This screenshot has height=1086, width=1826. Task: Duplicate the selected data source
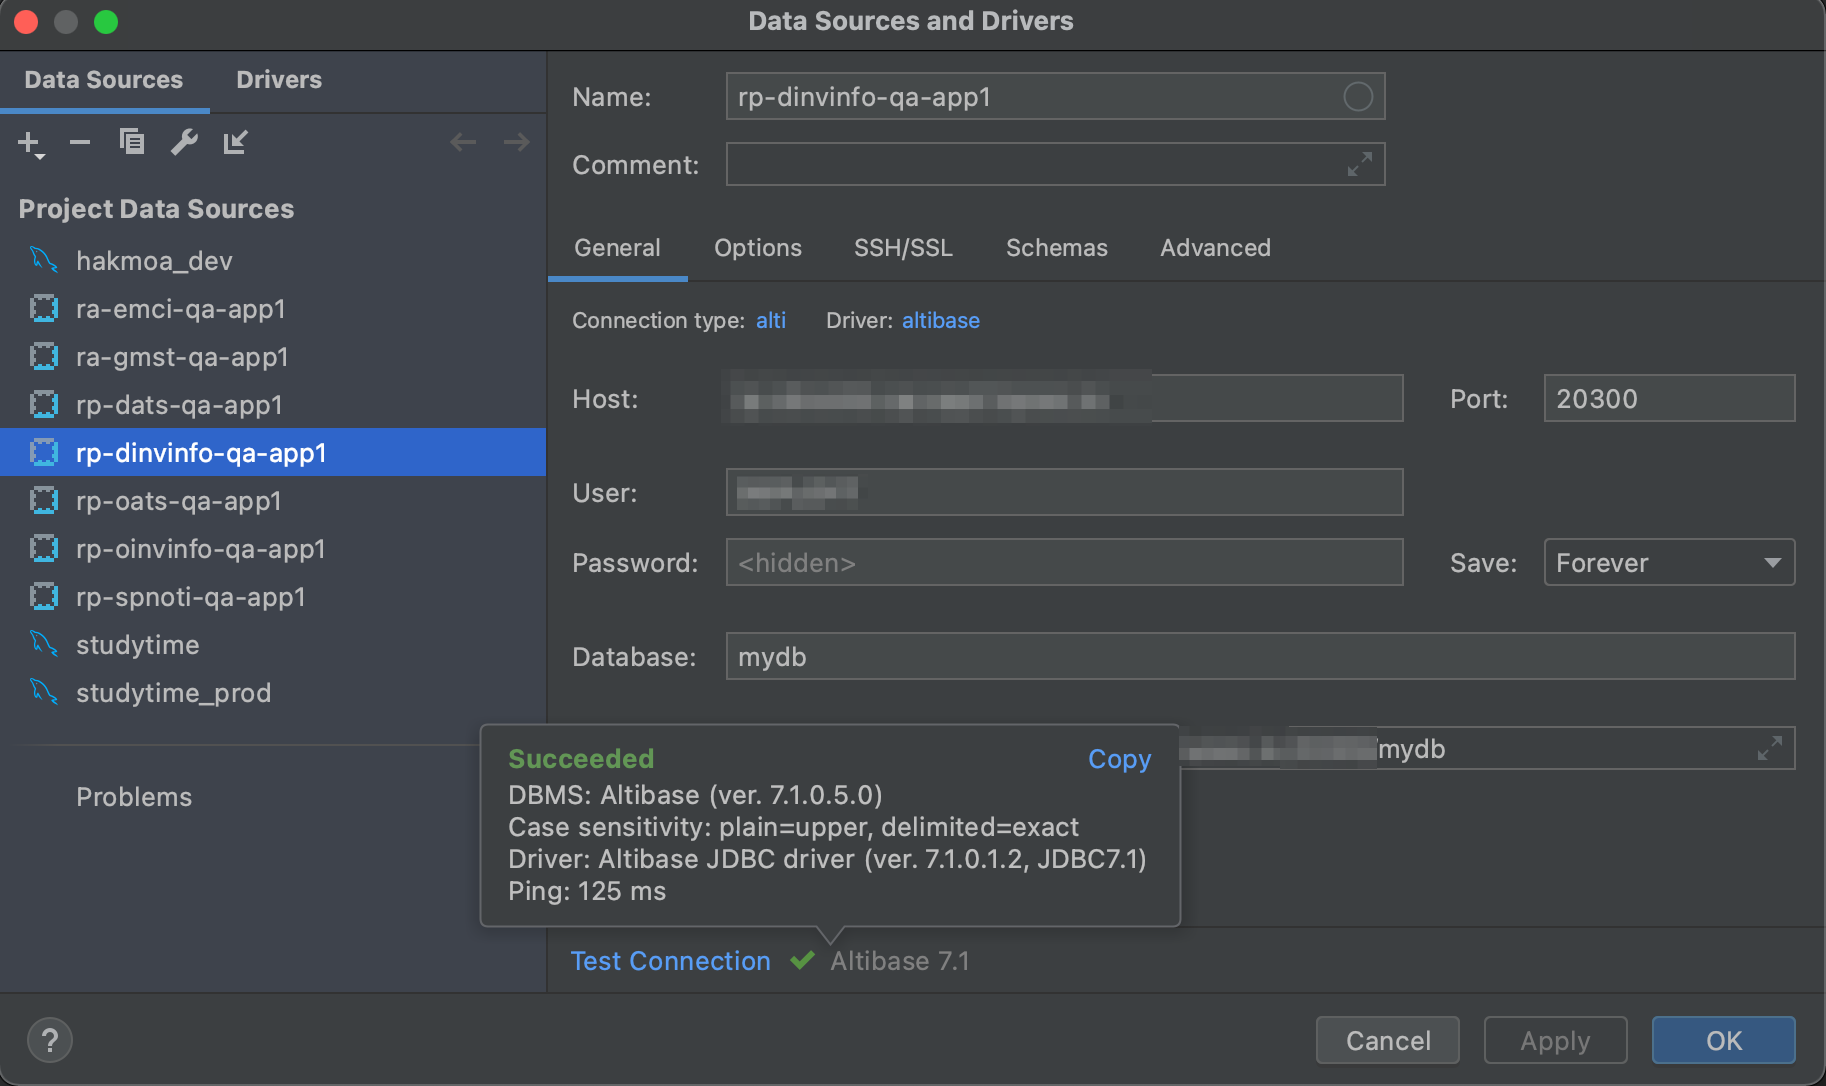click(x=132, y=142)
